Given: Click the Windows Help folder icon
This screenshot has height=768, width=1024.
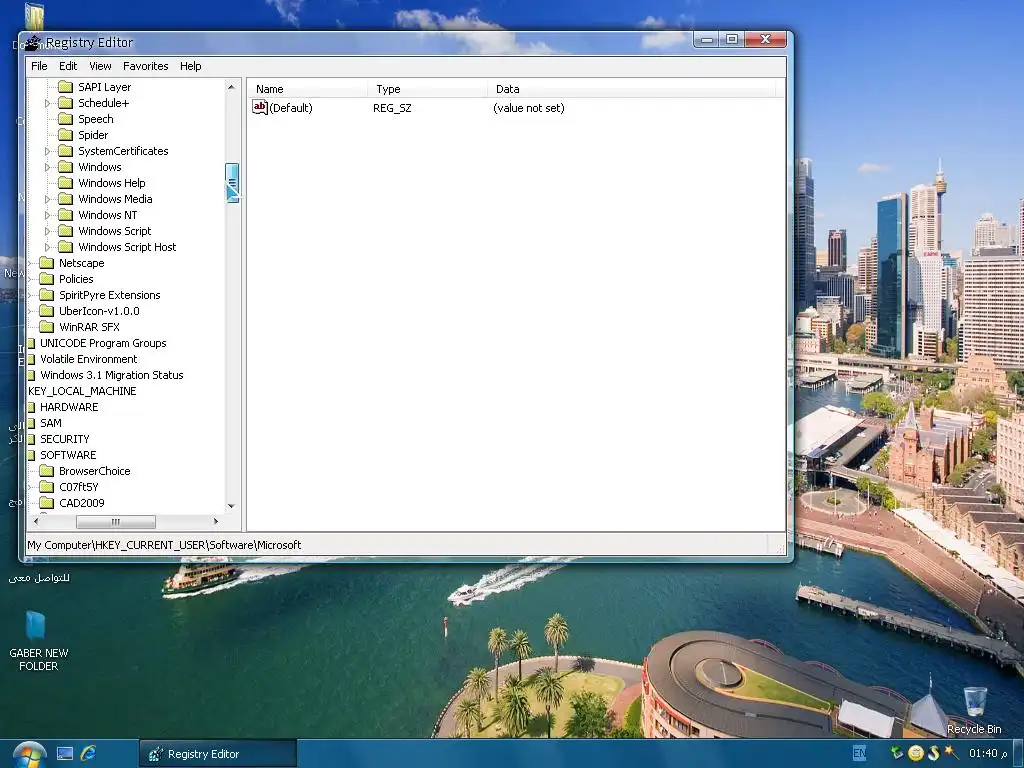Looking at the screenshot, I should click(x=65, y=183).
